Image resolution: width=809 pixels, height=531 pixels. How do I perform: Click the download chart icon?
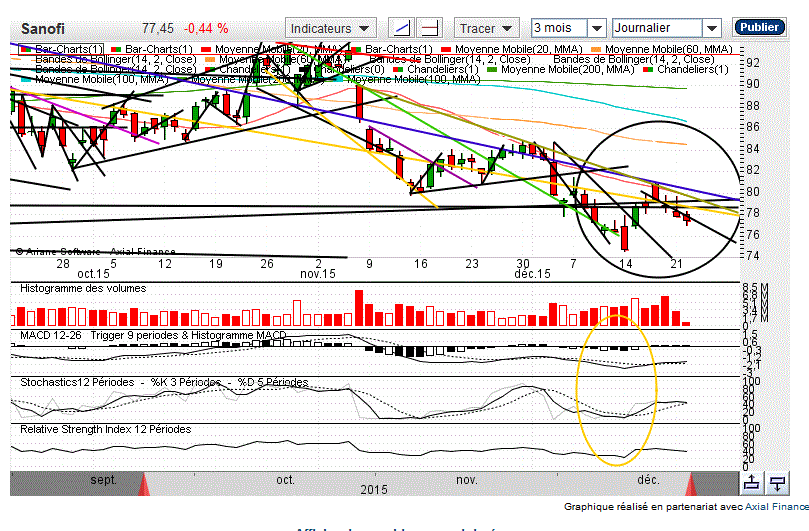click(x=777, y=483)
